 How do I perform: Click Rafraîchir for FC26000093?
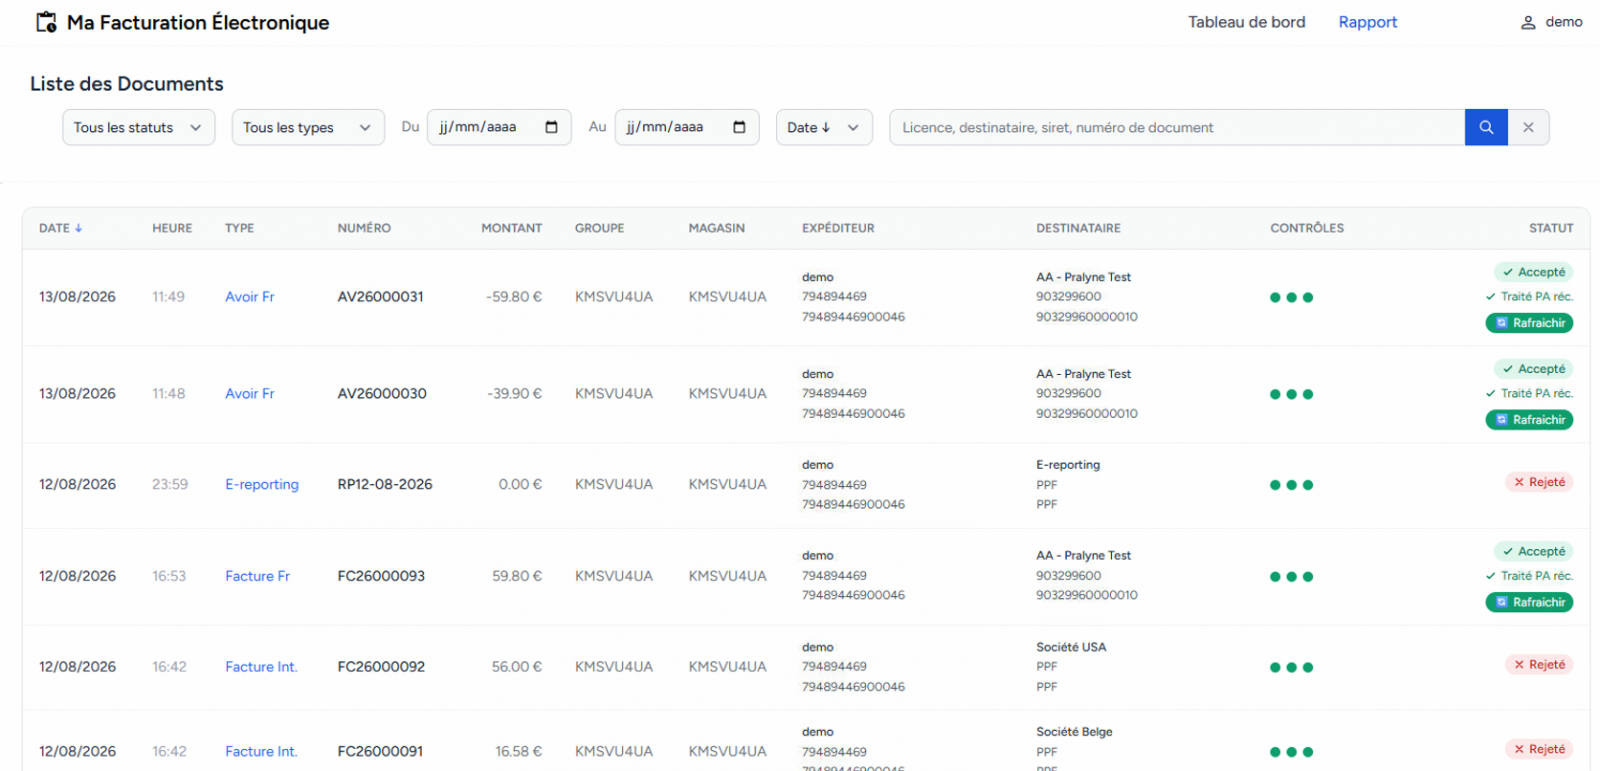pos(1529,602)
